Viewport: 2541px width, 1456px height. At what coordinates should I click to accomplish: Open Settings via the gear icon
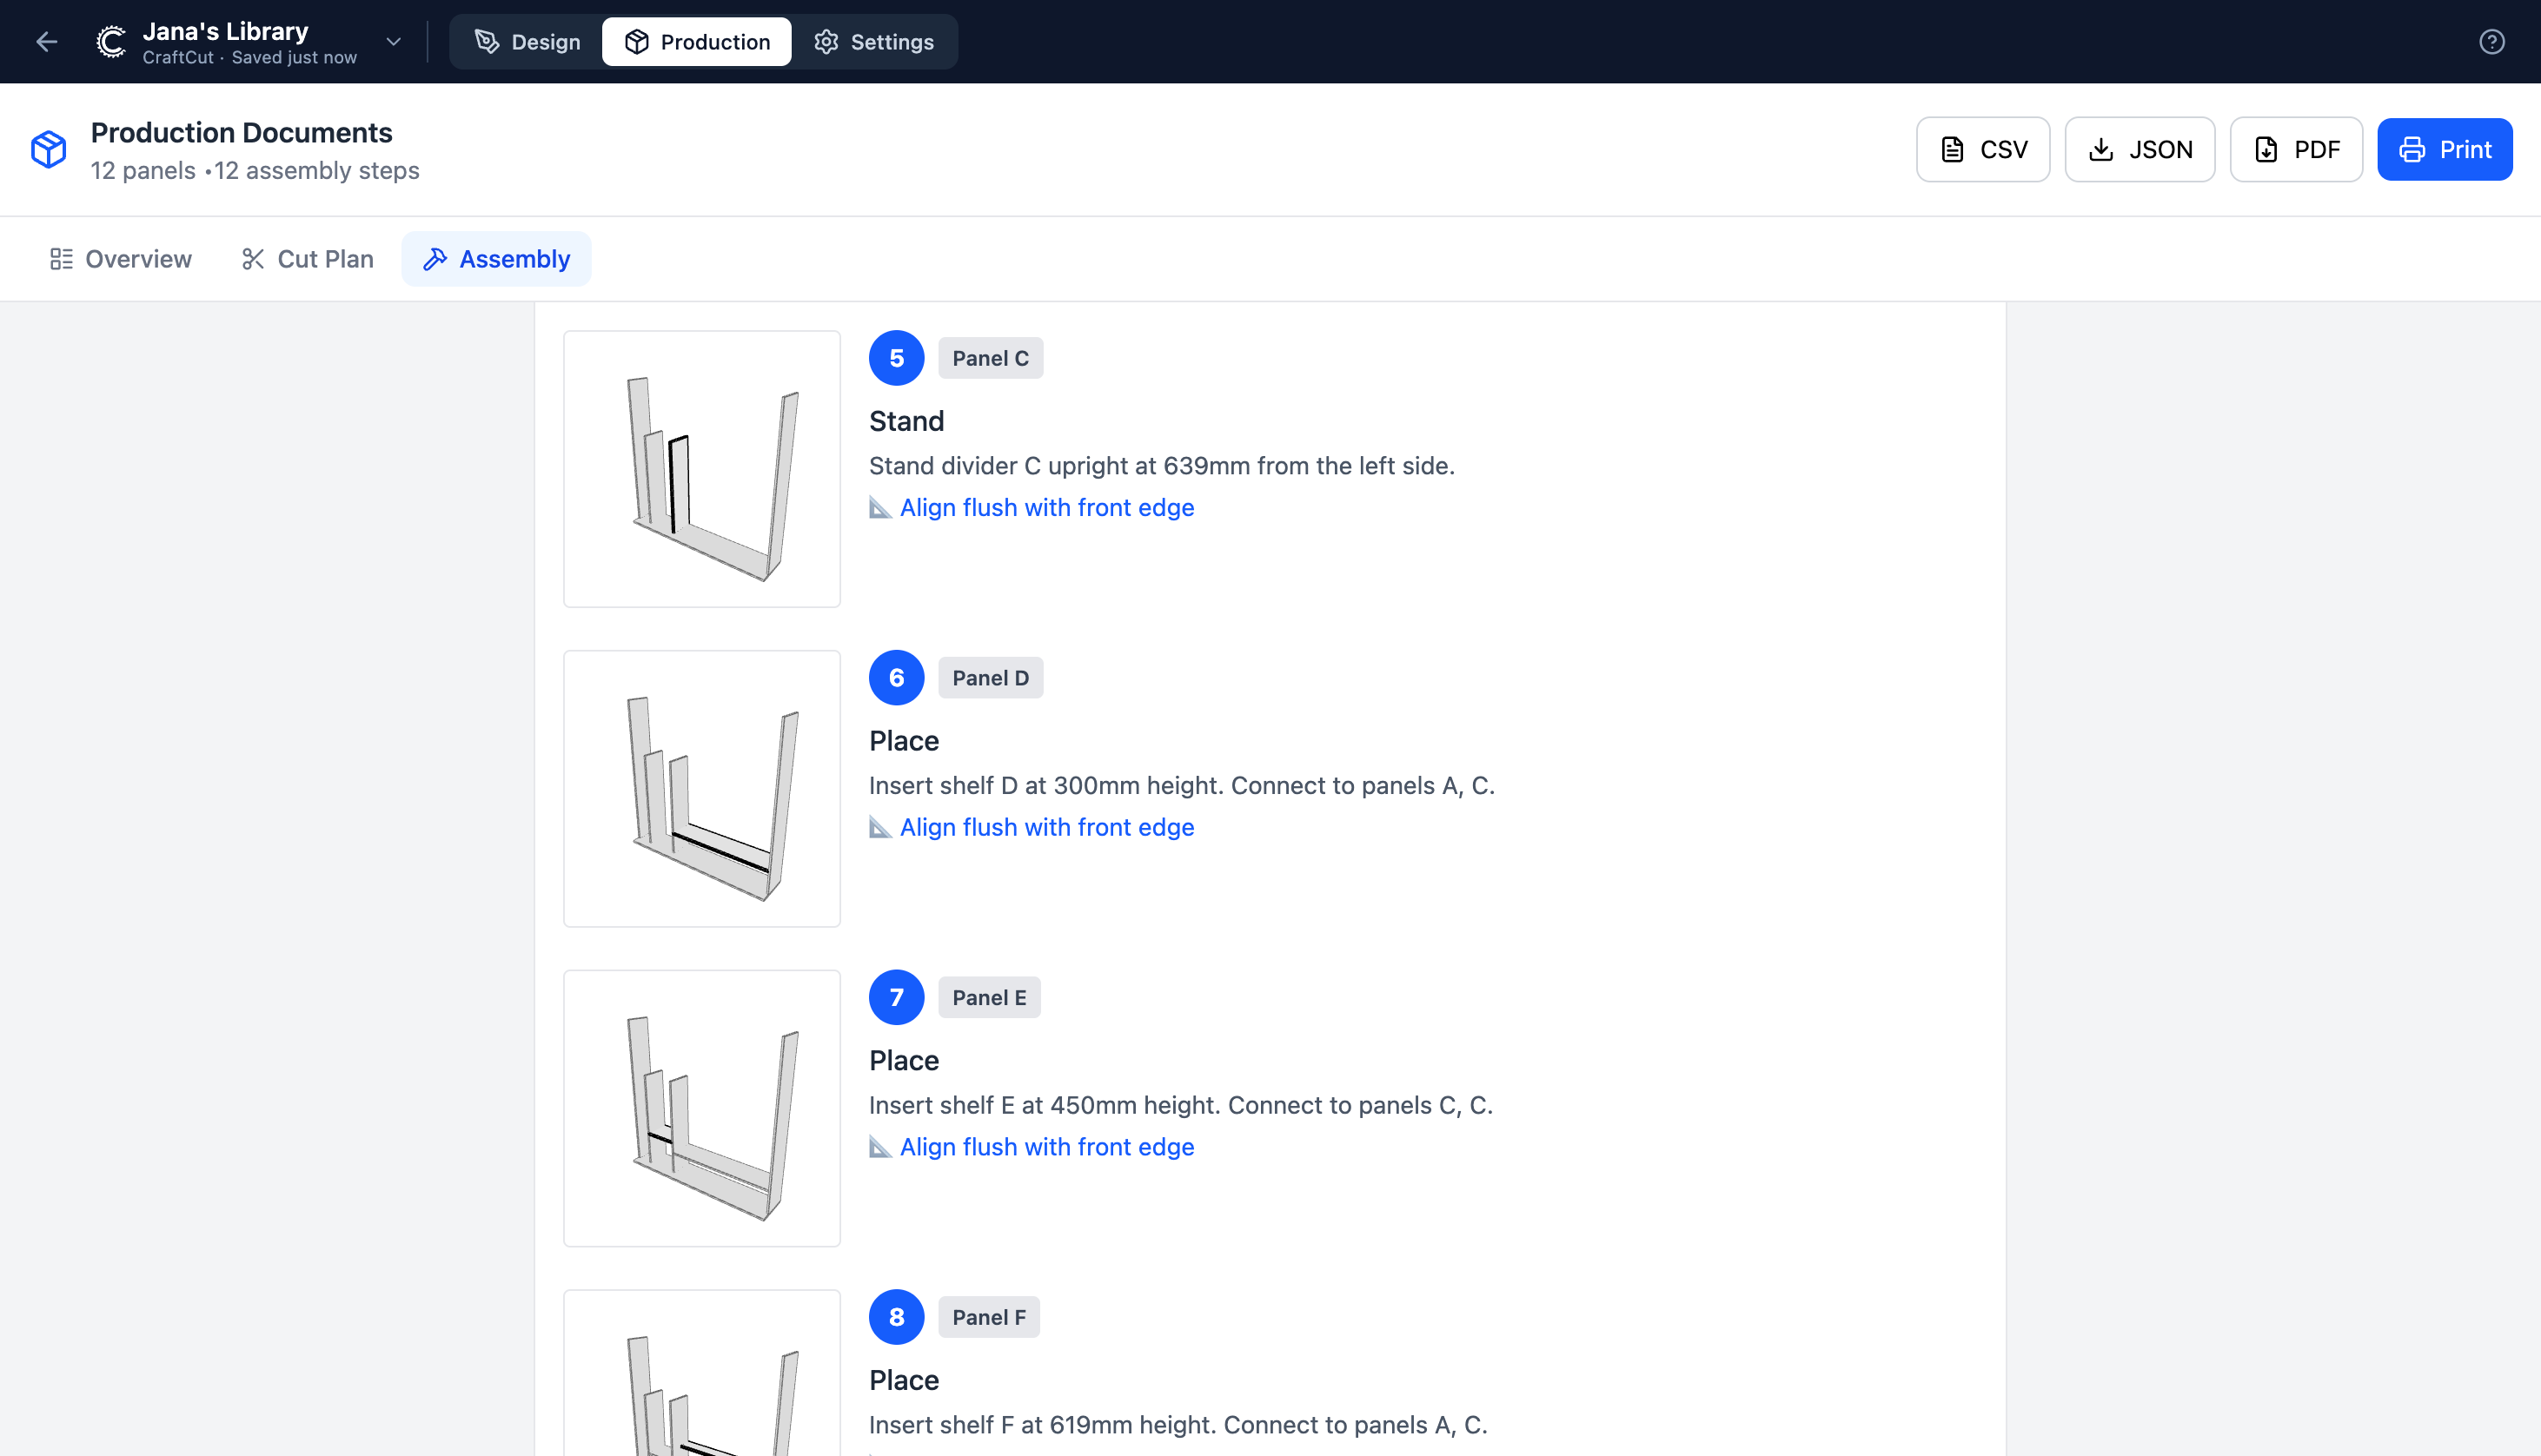click(x=826, y=41)
